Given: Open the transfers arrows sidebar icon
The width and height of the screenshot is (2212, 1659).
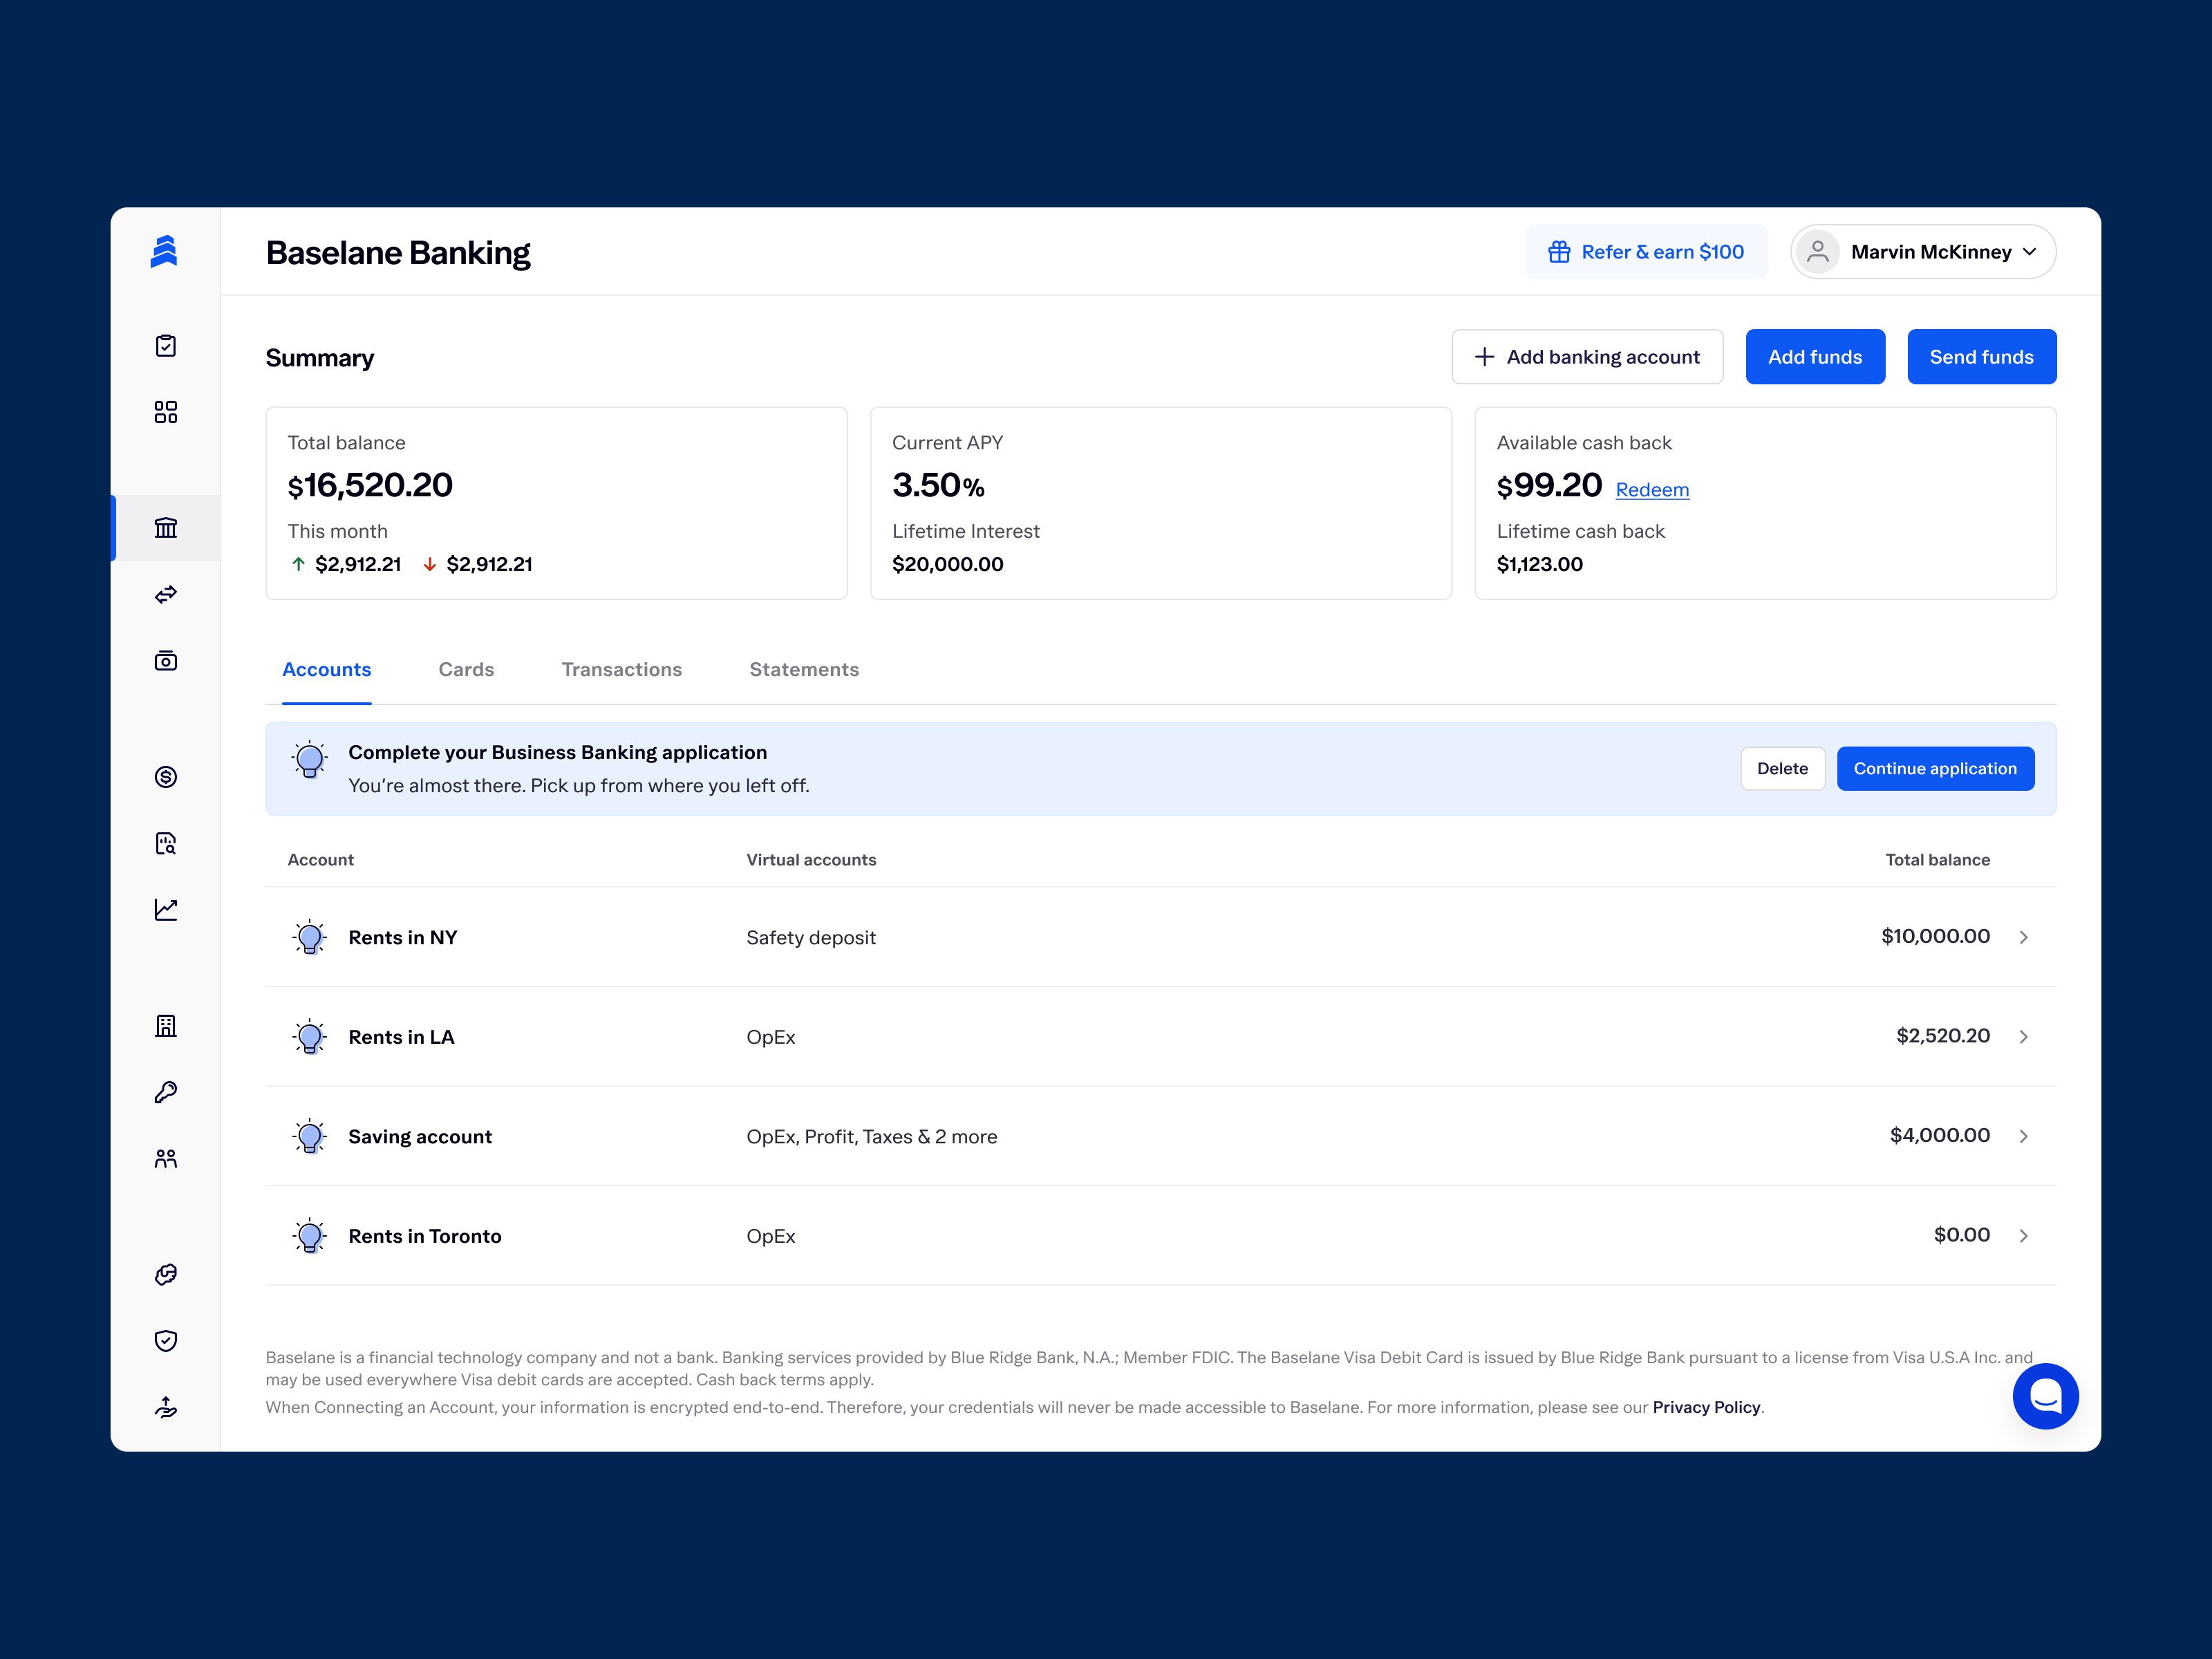Looking at the screenshot, I should coord(166,594).
